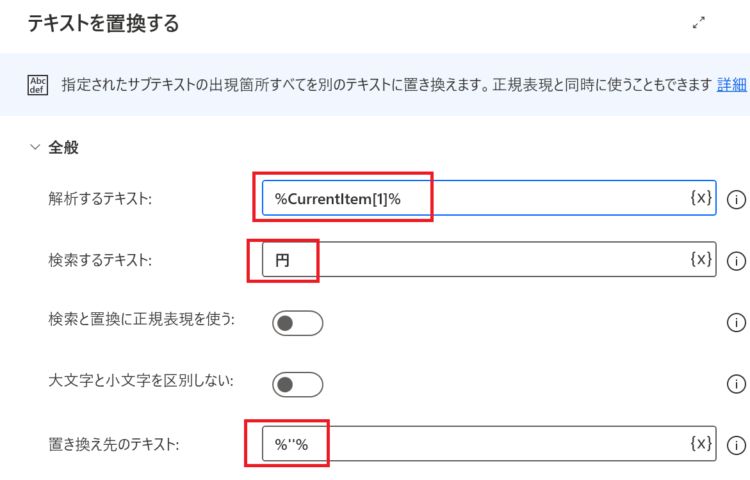The width and height of the screenshot is (750, 480).
Task: Show info for 検索するテキスト
Action: point(736,261)
